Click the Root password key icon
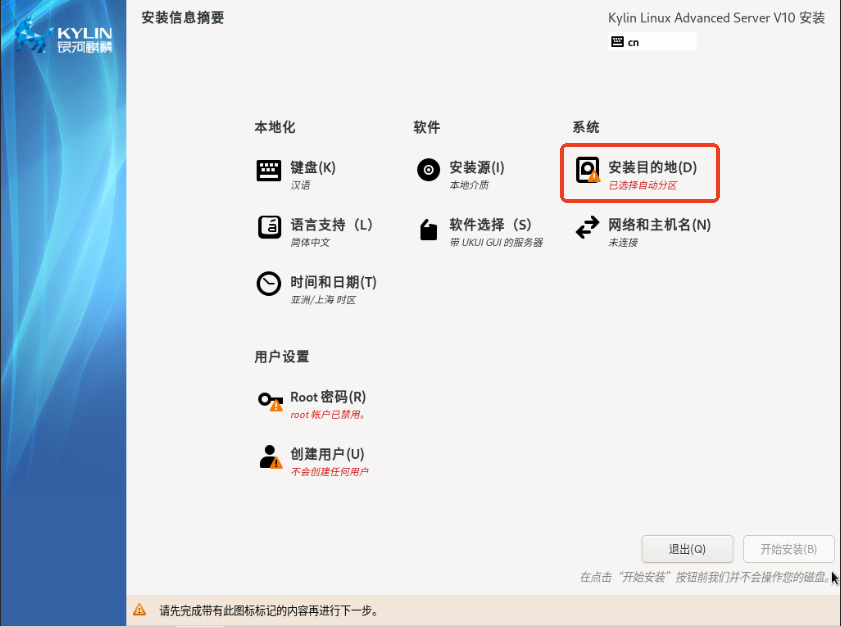This screenshot has width=841, height=627. 270,401
